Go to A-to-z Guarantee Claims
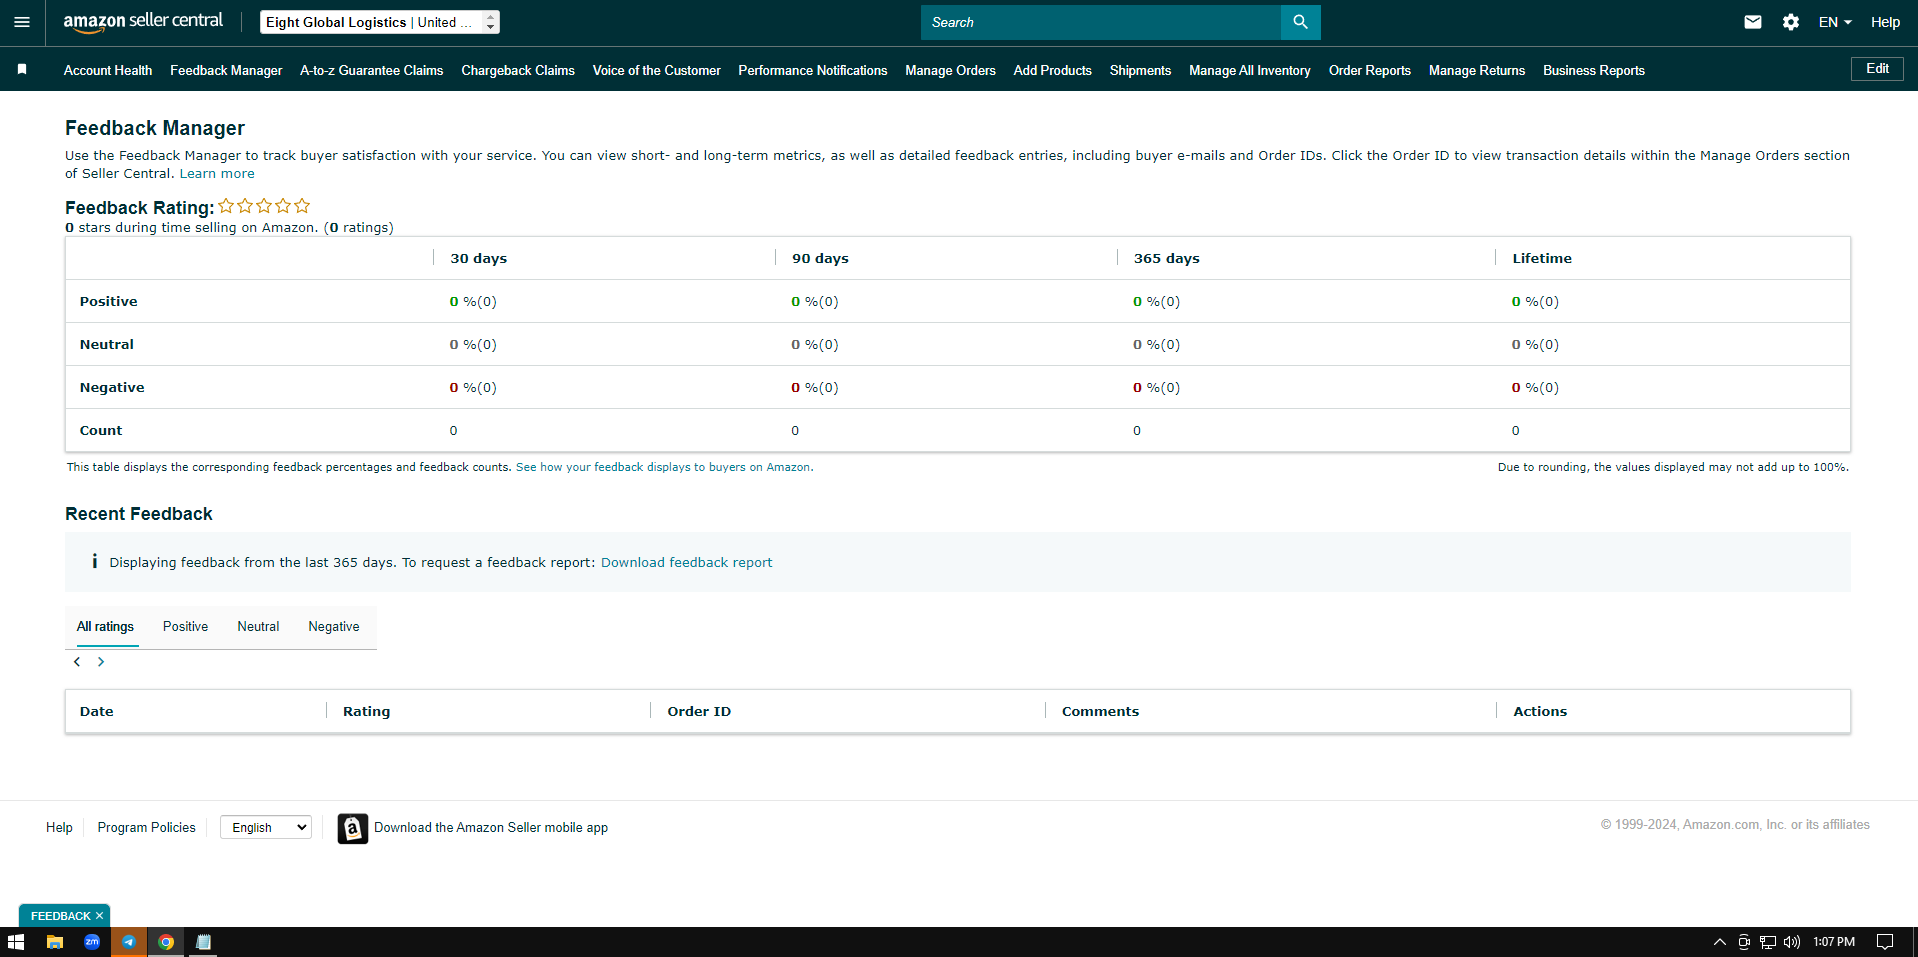The width and height of the screenshot is (1918, 957). click(371, 70)
